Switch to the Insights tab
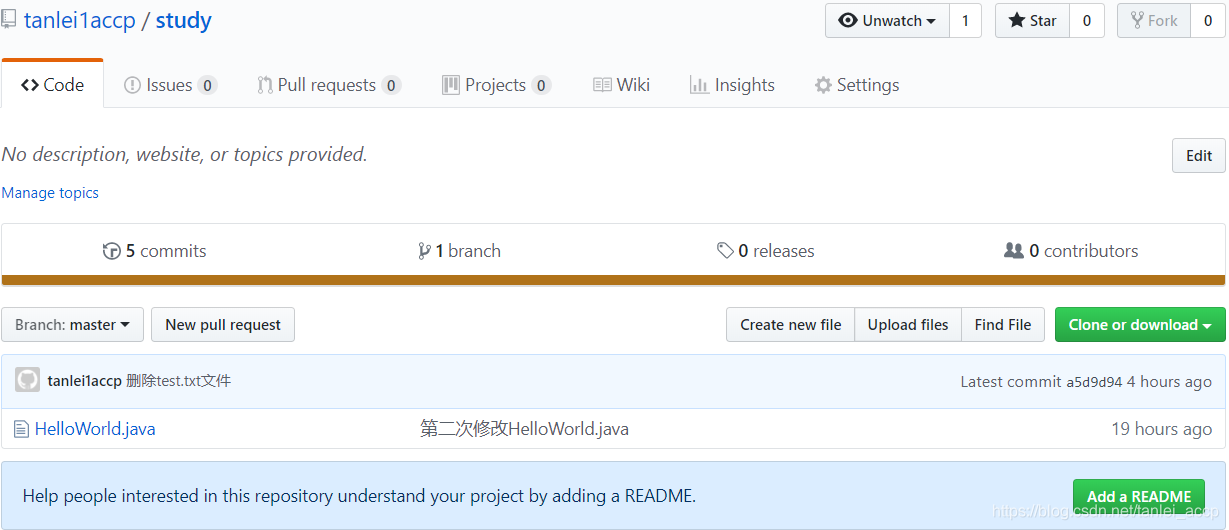Image resolution: width=1229 pixels, height=530 pixels. point(732,85)
